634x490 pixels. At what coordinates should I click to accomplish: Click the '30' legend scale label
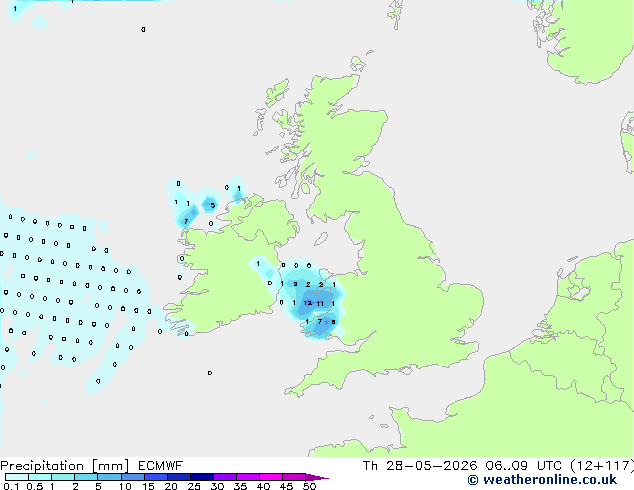click(218, 486)
